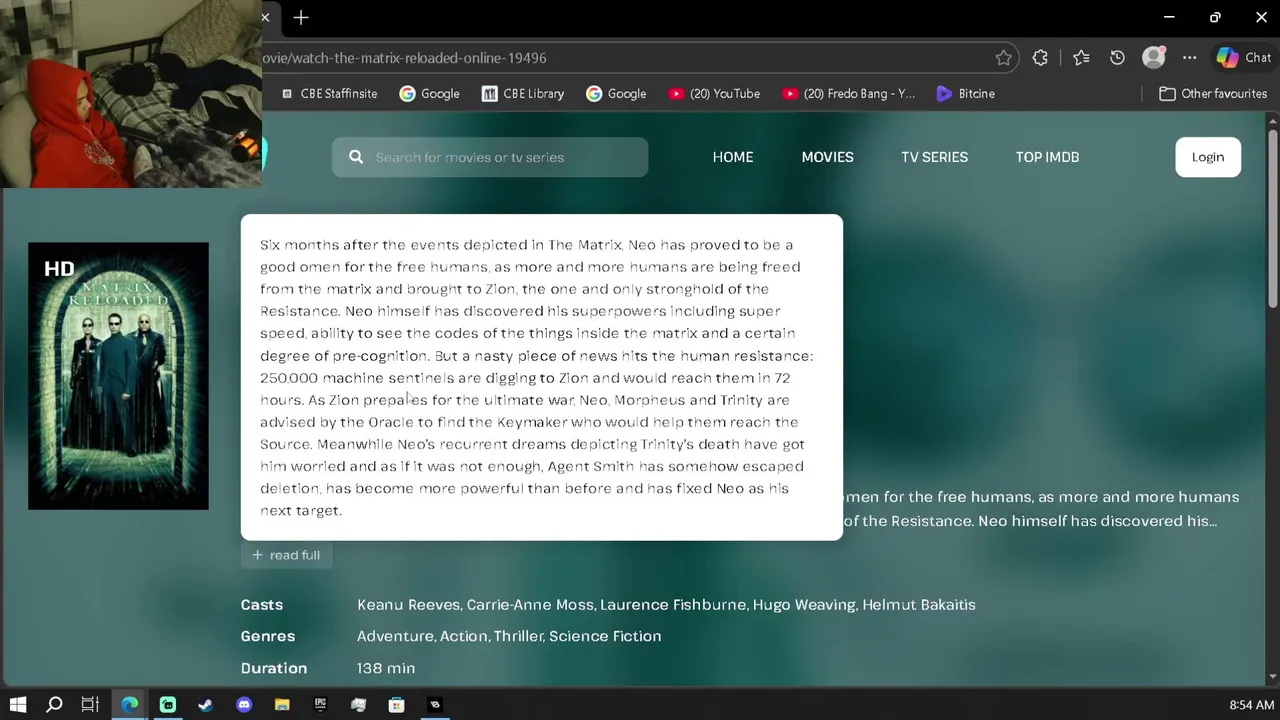Focus the movies or tv series search field
This screenshot has width=1280, height=720.
tap(490, 157)
